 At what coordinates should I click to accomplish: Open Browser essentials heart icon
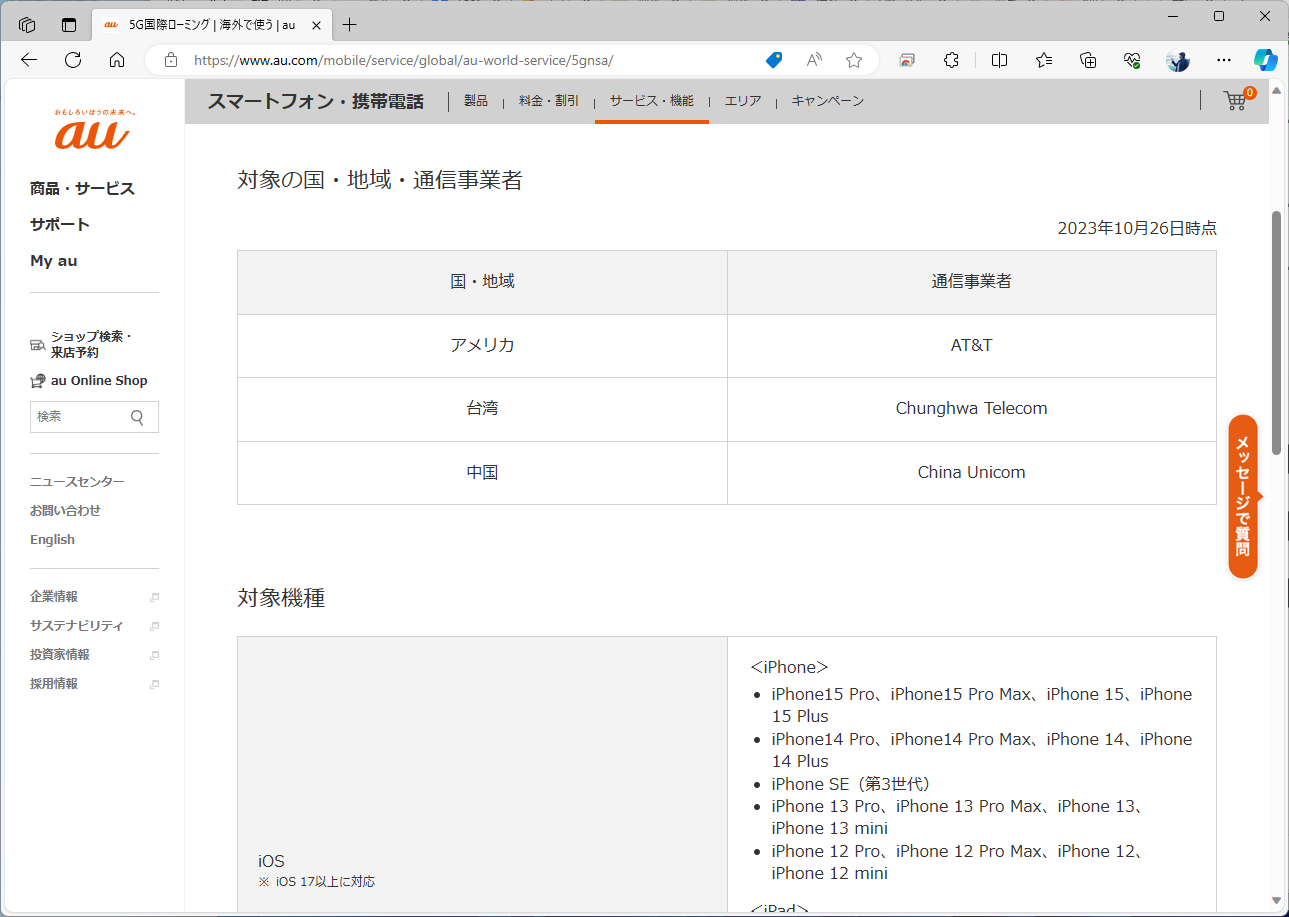click(x=1133, y=60)
